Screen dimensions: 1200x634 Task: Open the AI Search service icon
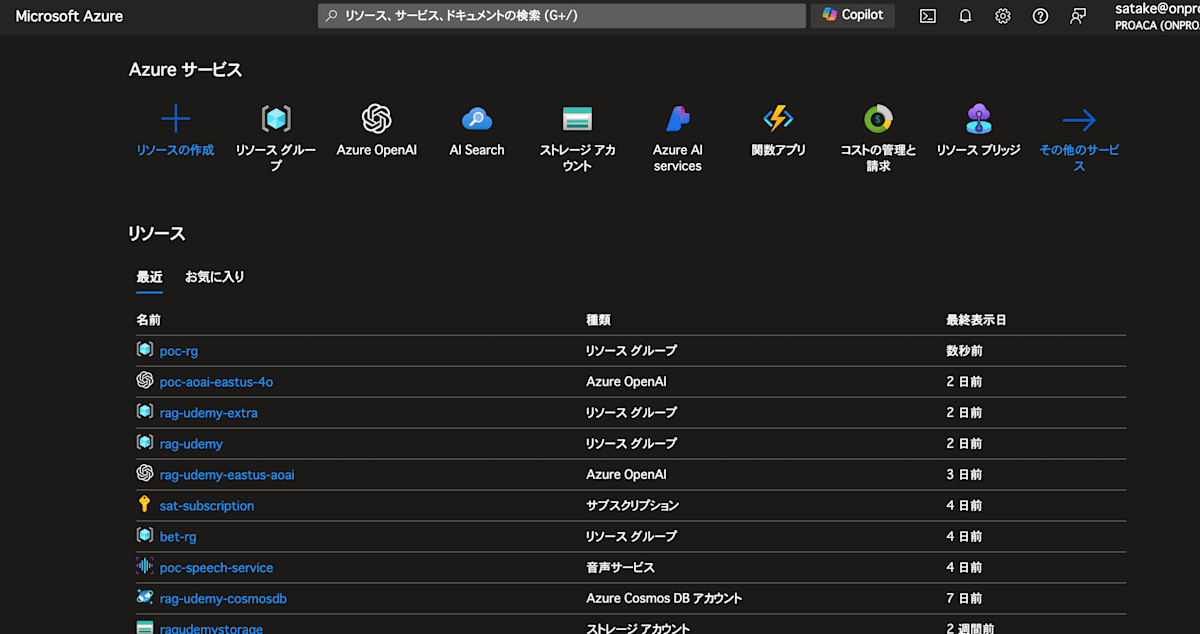477,119
